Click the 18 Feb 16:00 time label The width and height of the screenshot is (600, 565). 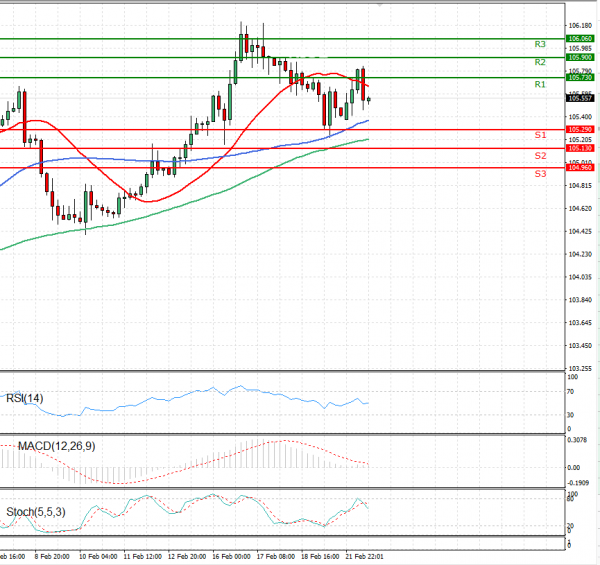[x=320, y=557]
